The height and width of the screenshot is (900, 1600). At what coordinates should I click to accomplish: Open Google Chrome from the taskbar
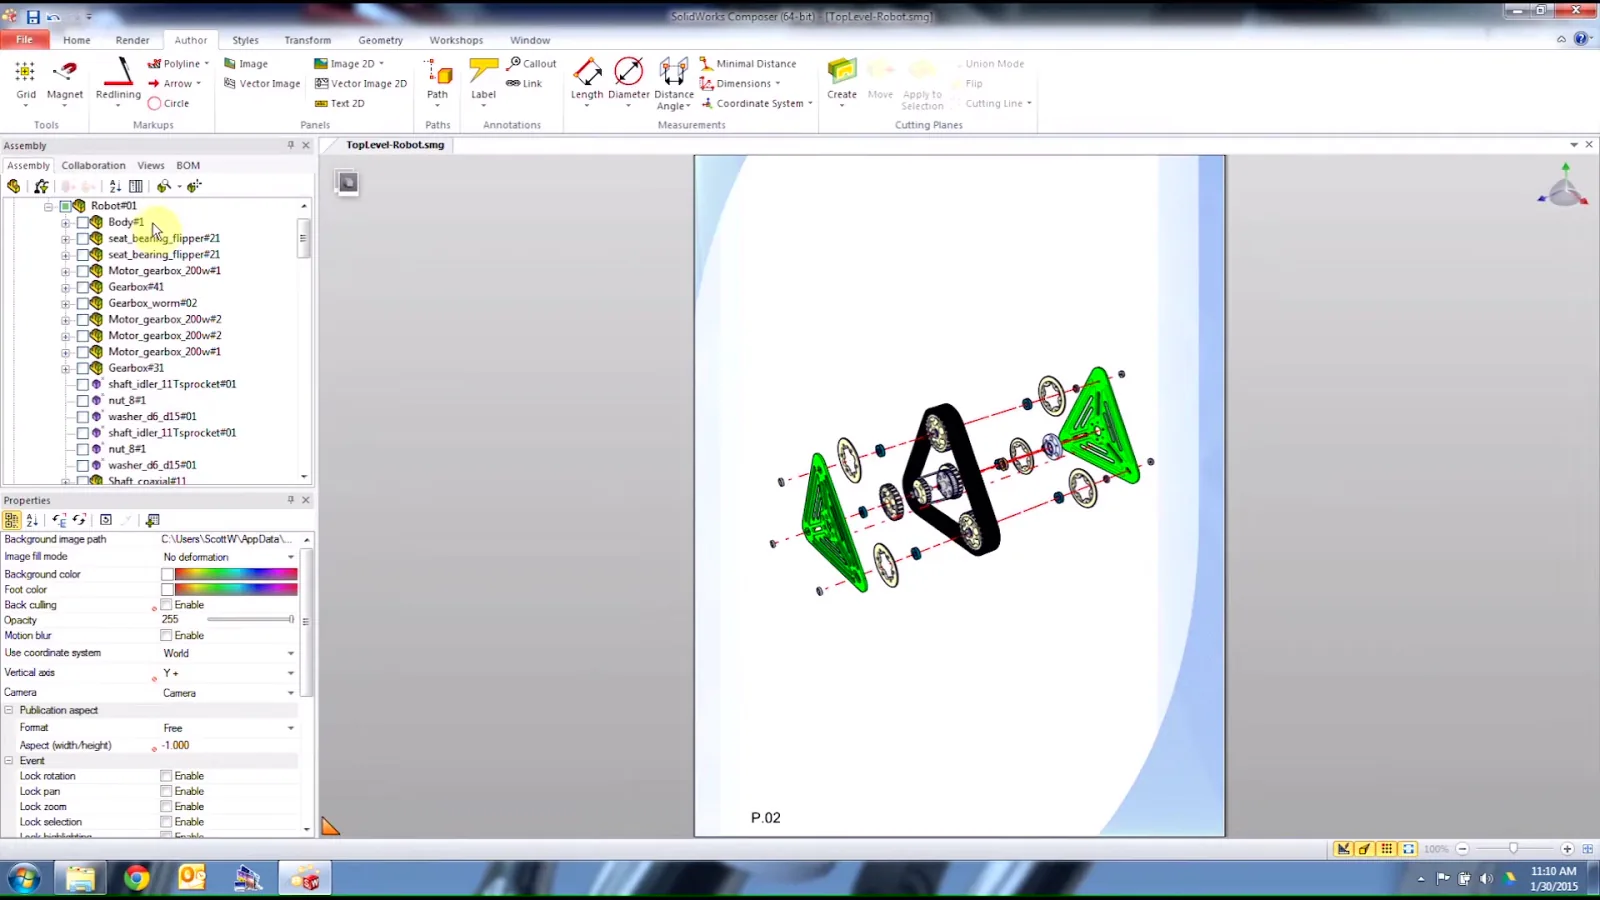click(137, 878)
